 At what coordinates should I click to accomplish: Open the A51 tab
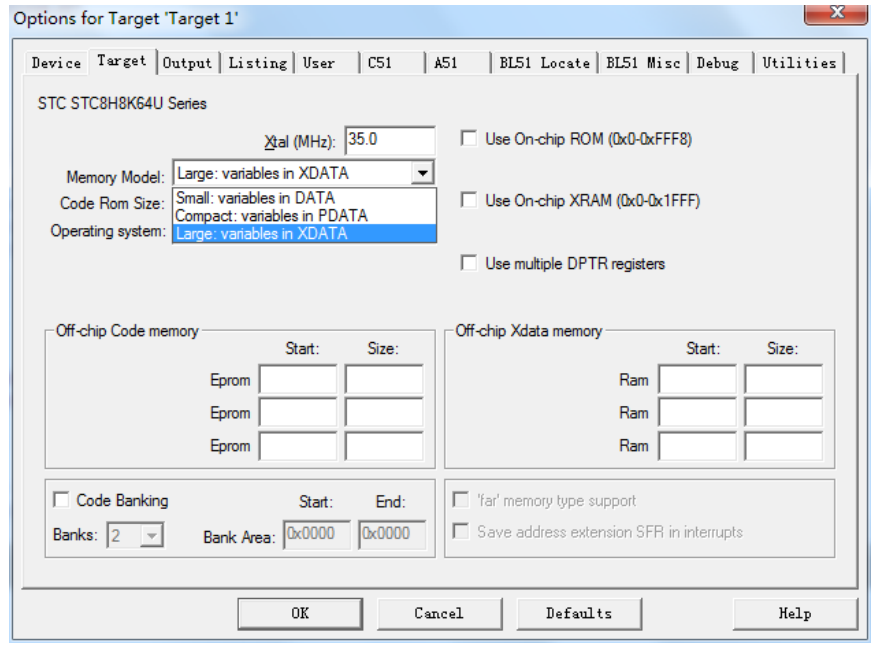click(x=458, y=63)
